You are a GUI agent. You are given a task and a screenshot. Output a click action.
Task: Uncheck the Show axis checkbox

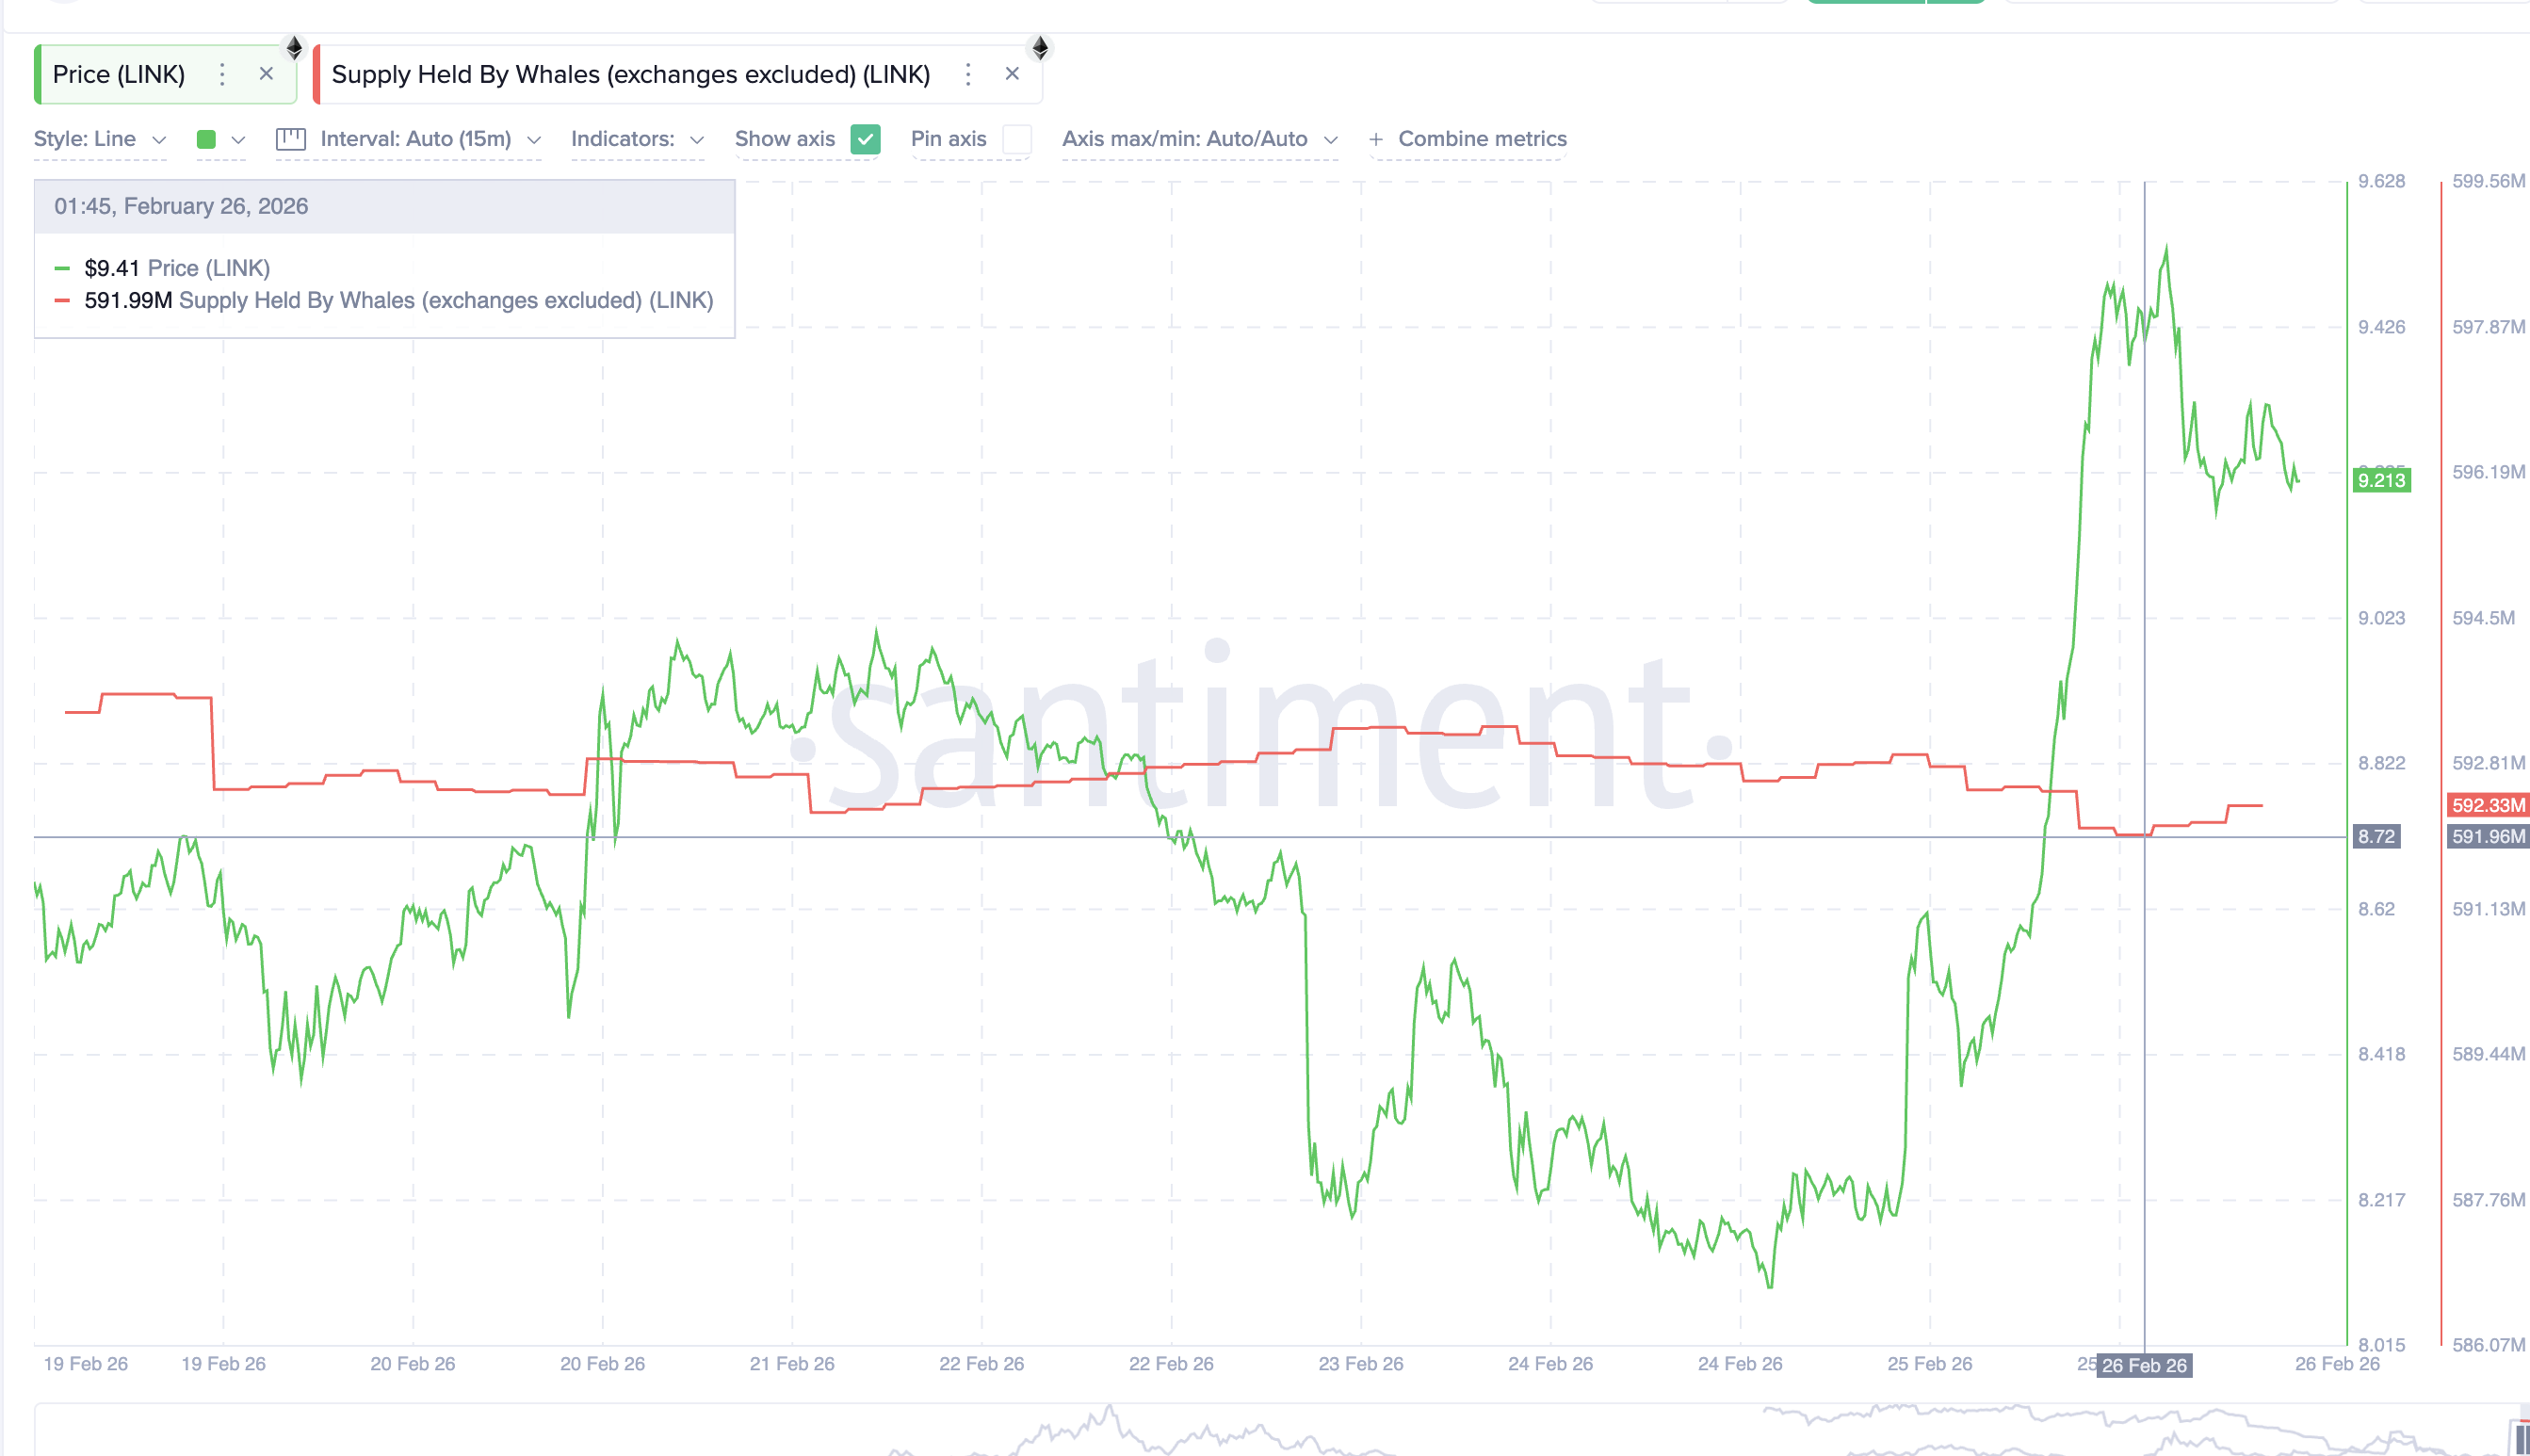(x=865, y=139)
